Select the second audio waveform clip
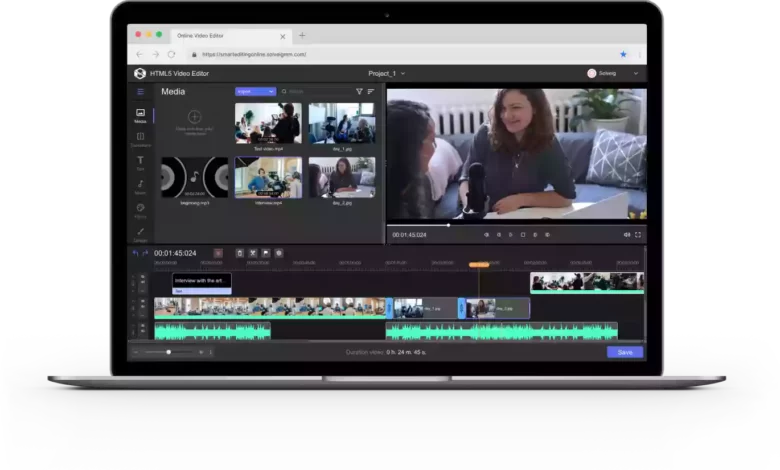This screenshot has width=780, height=470. (x=501, y=332)
